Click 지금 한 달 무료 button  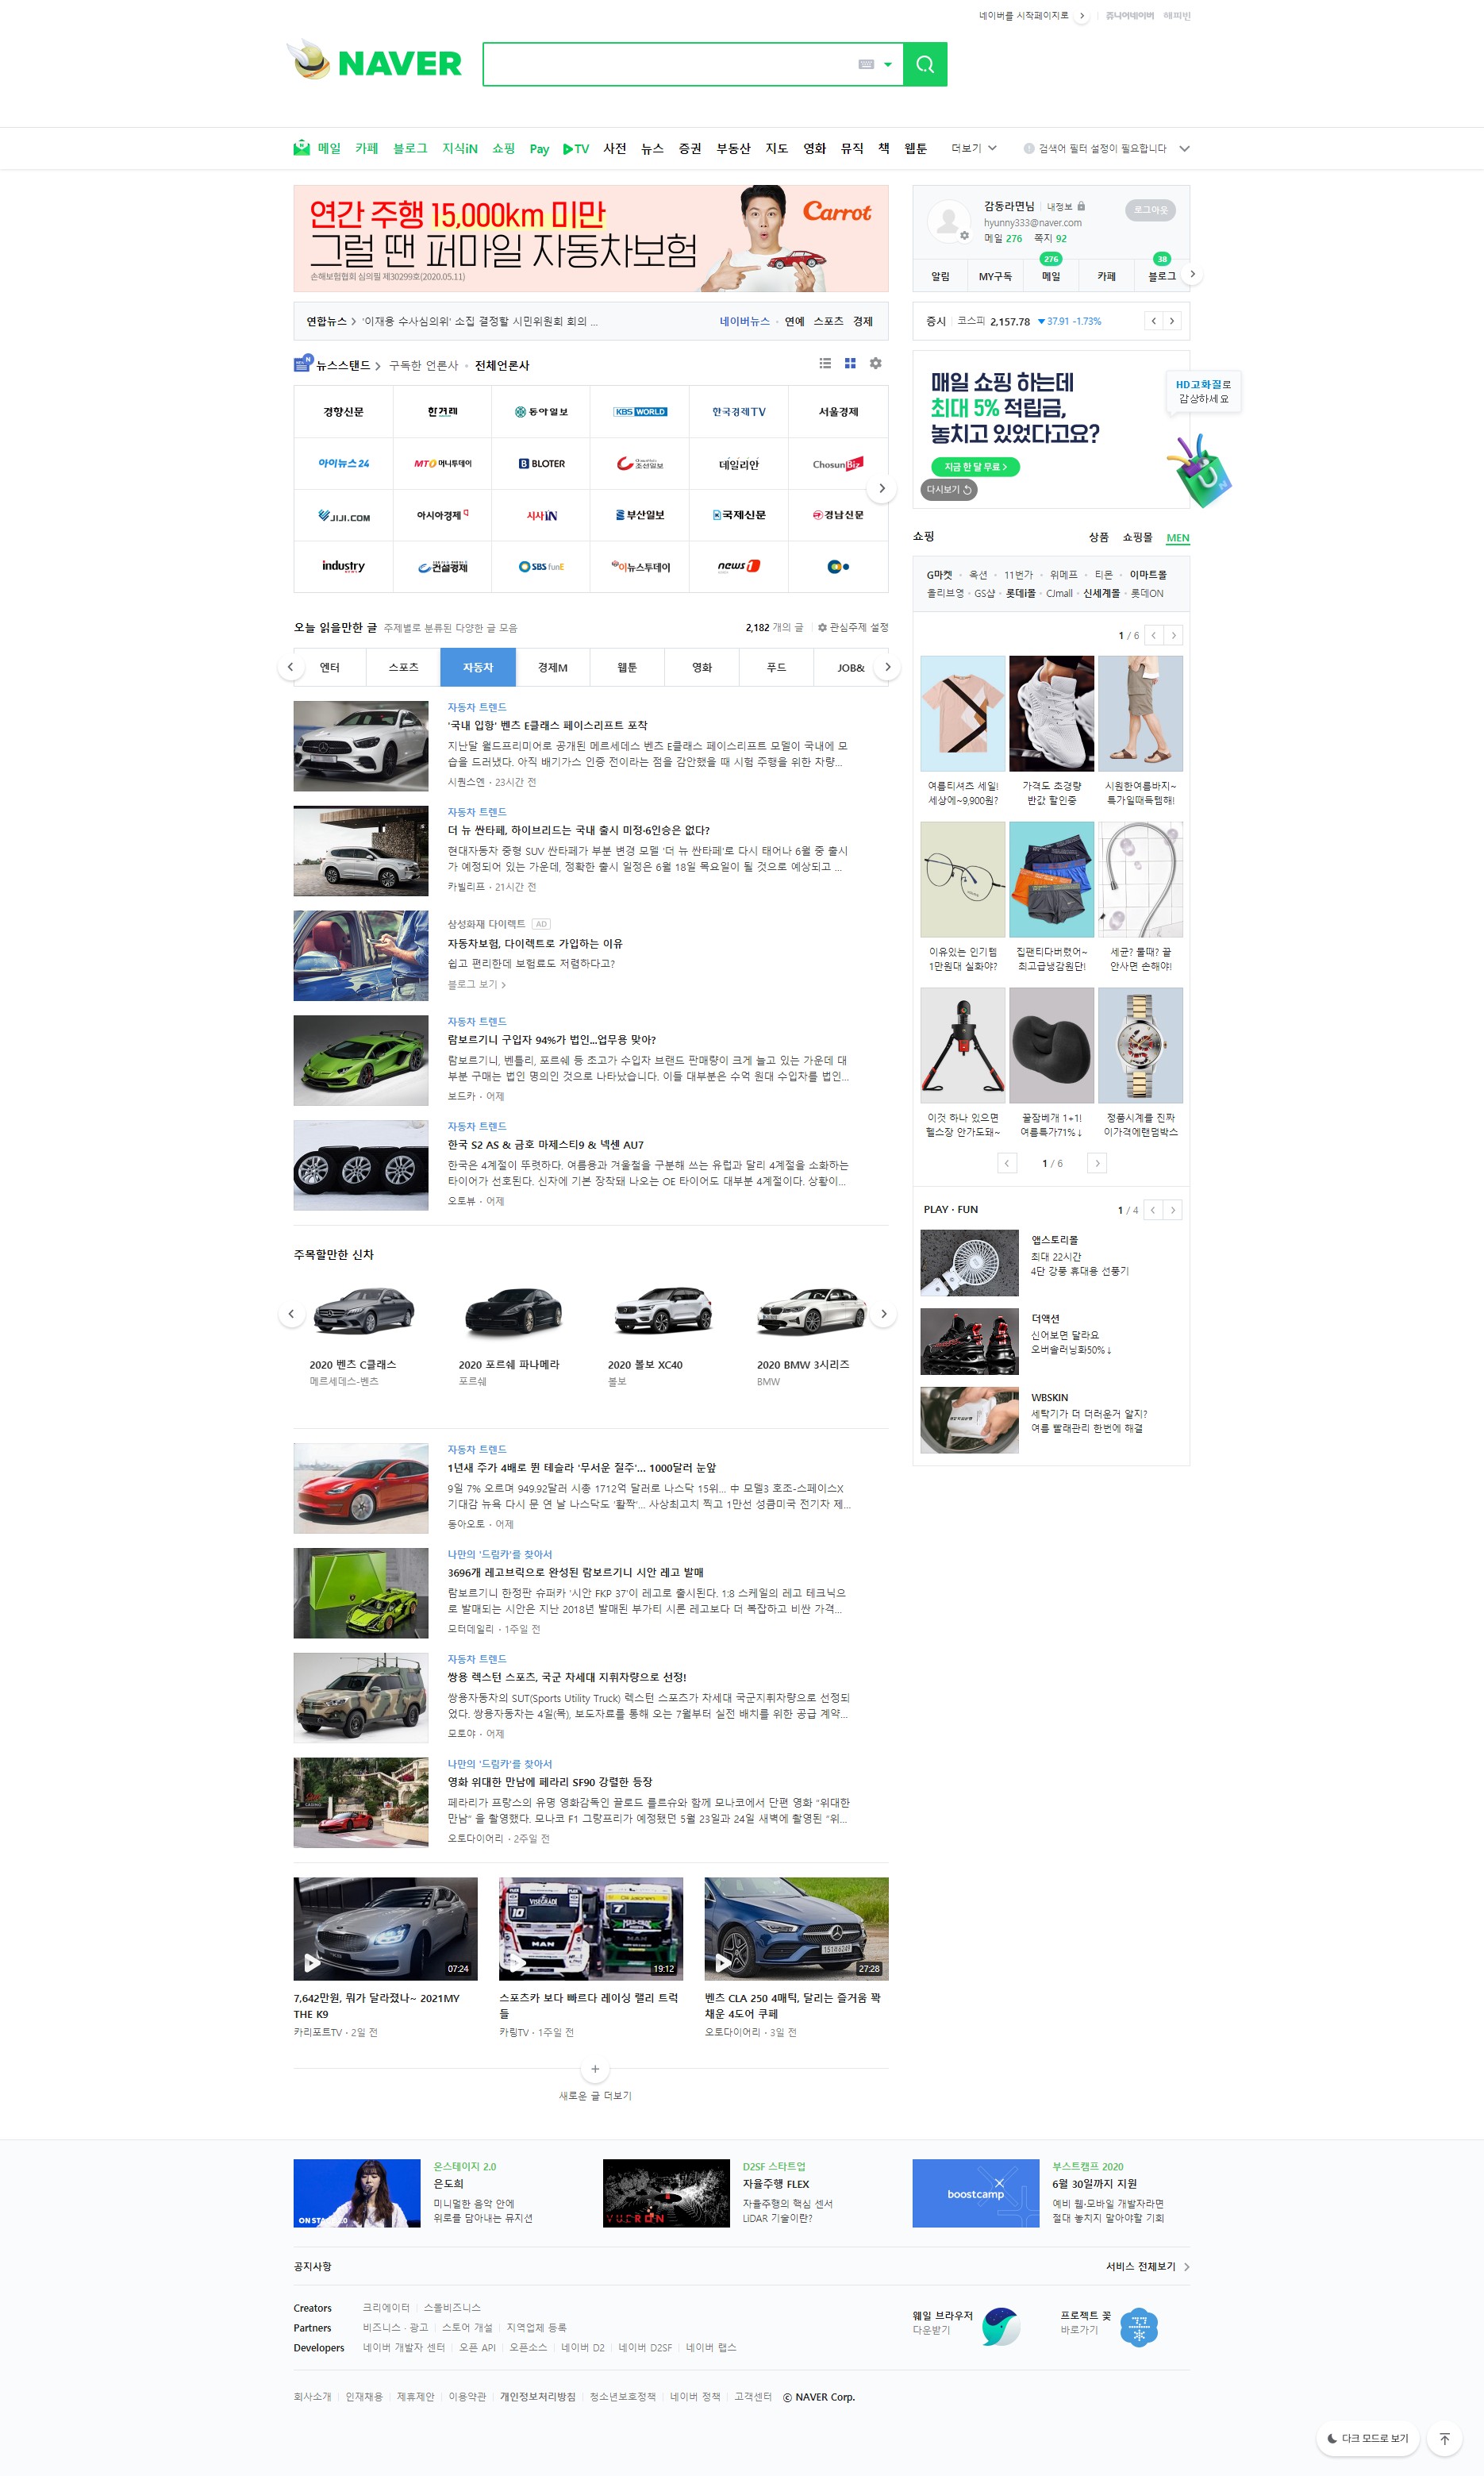pyautogui.click(x=975, y=467)
